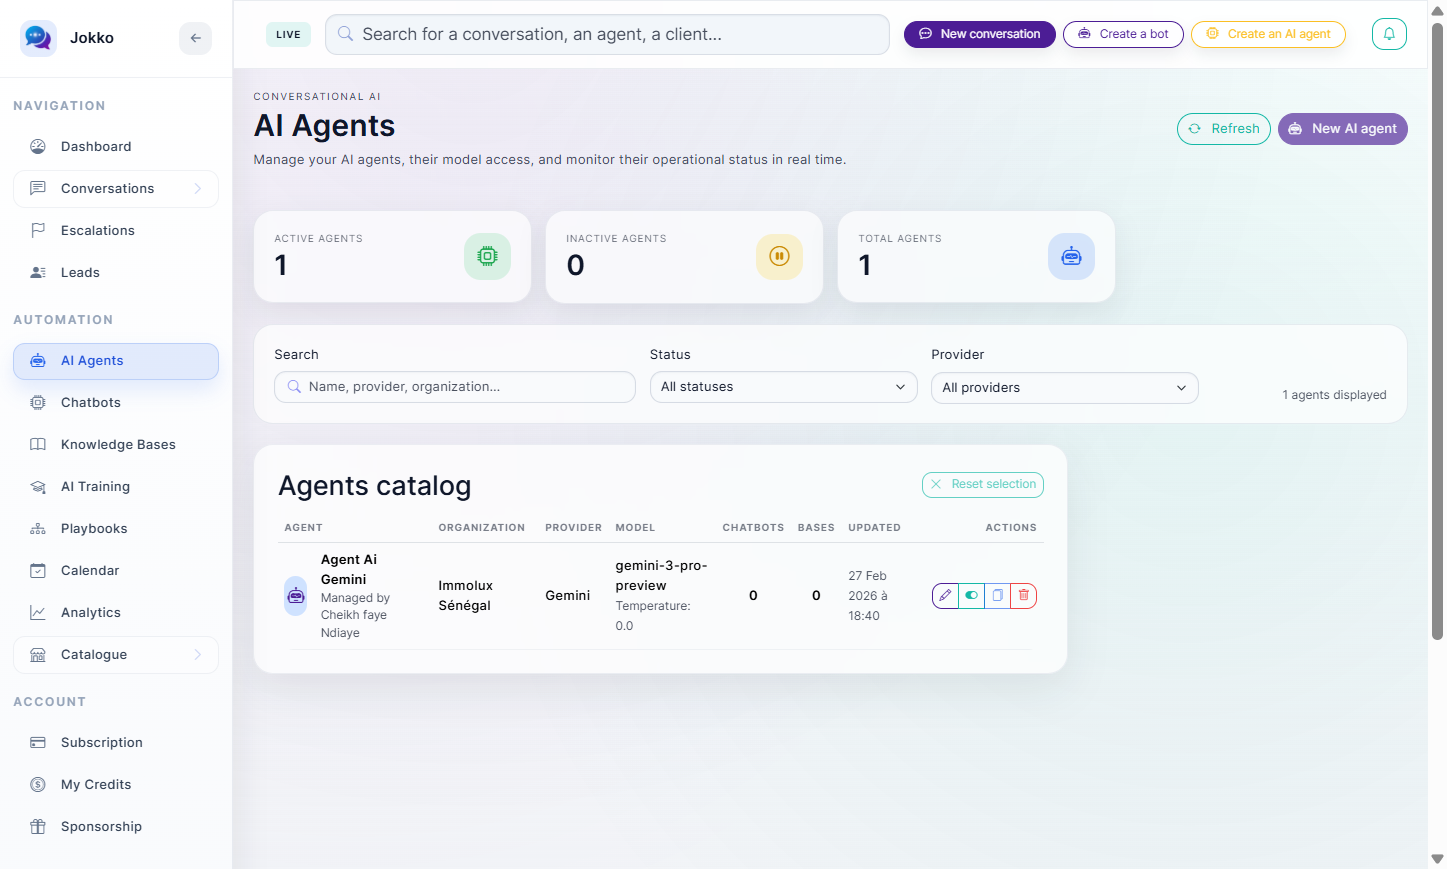Start a New conversation
This screenshot has width=1447, height=869.
(979, 34)
